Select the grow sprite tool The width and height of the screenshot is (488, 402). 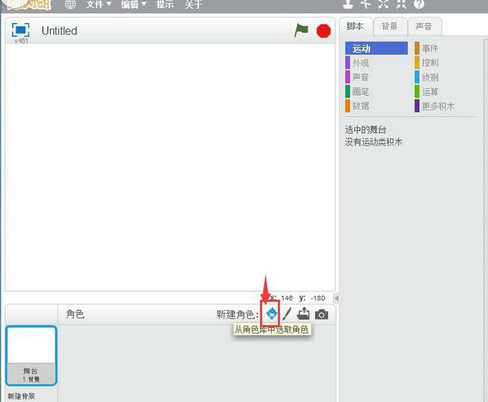(383, 4)
